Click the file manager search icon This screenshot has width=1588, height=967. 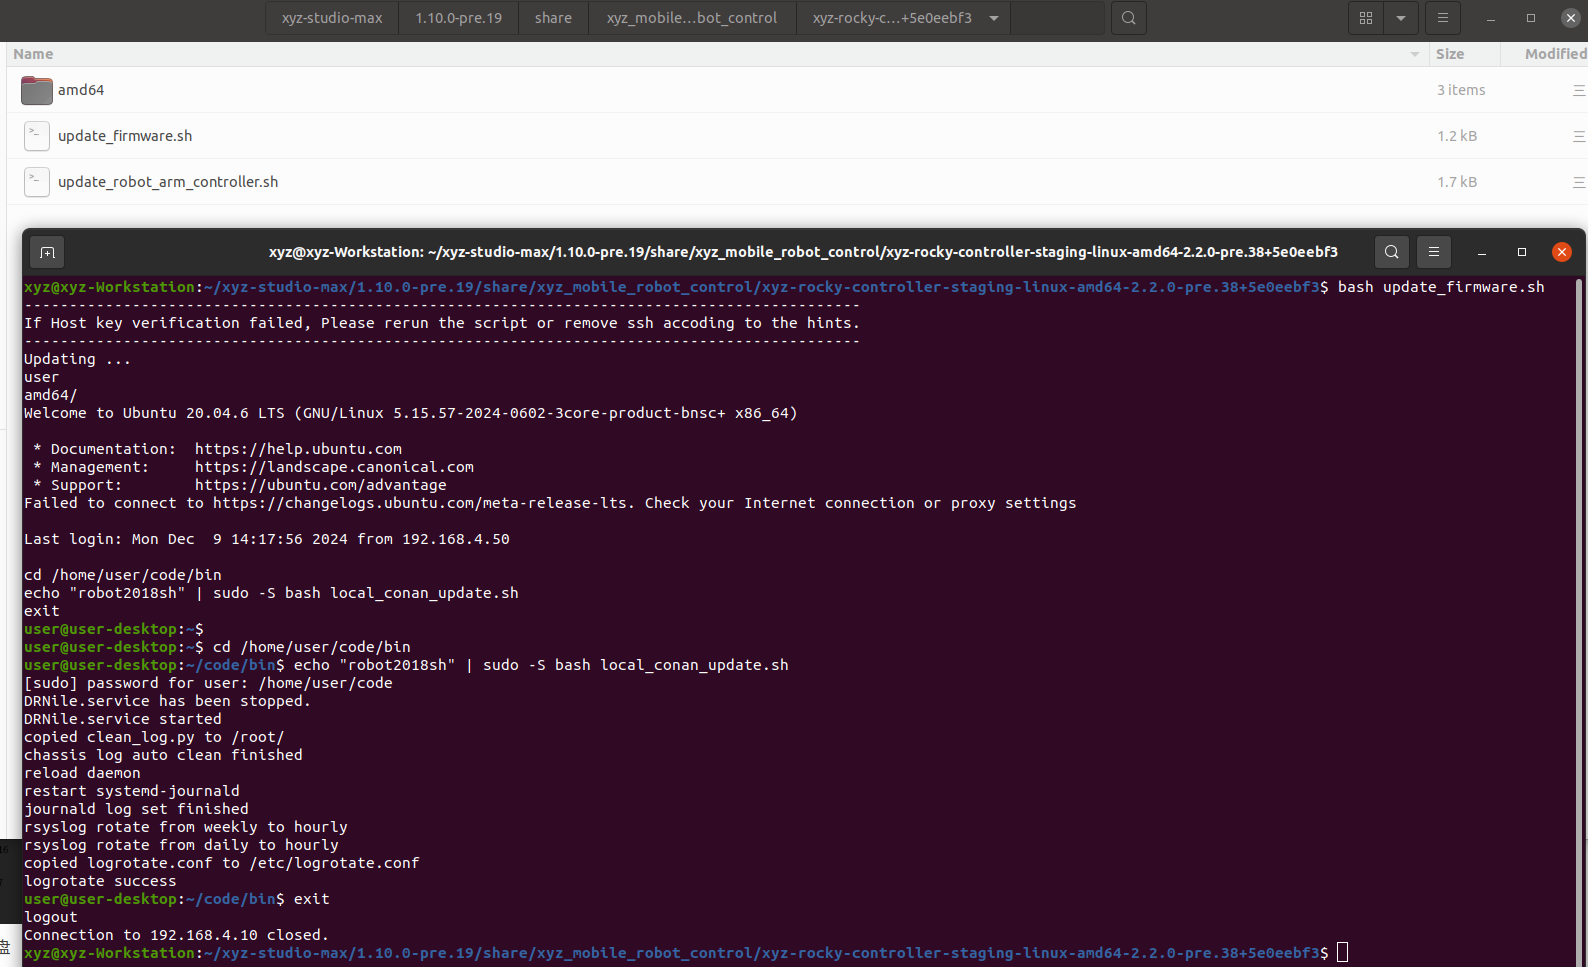pos(1129,18)
